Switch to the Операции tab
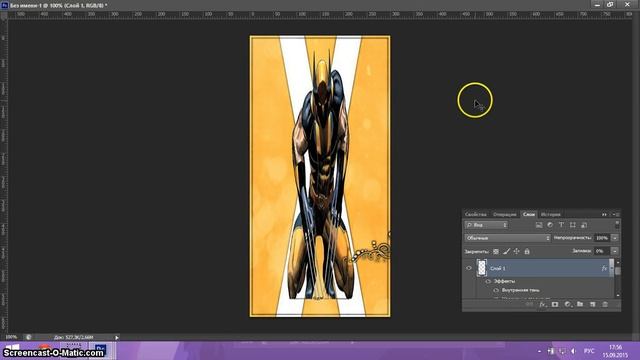The width and height of the screenshot is (640, 360). (x=504, y=214)
